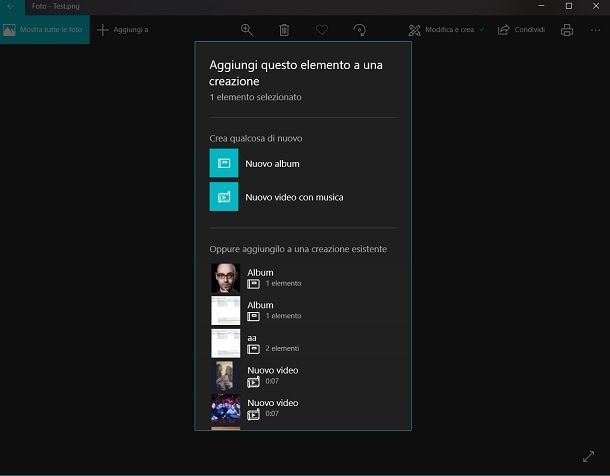Open 'Mostra tutte le foto' view
Image resolution: width=610 pixels, height=476 pixels.
(x=44, y=30)
